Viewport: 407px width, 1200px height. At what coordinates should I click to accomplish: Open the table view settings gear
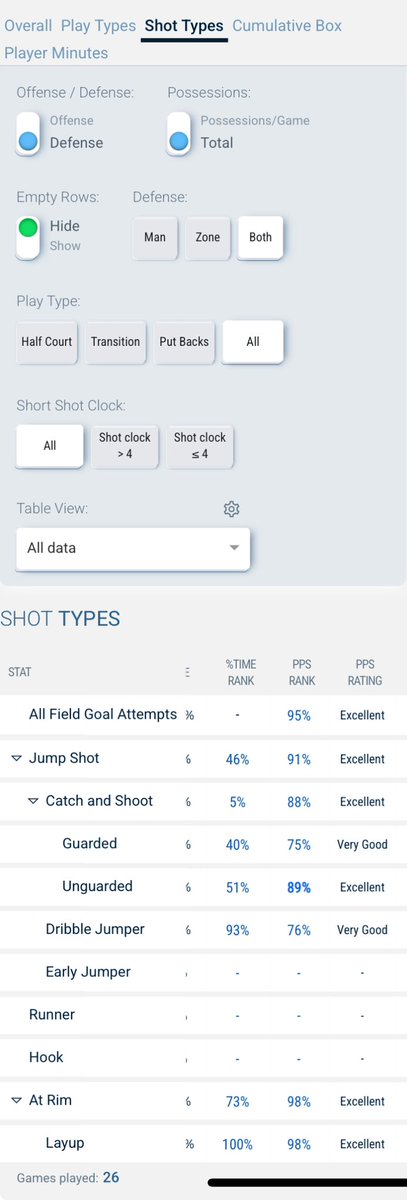point(231,509)
